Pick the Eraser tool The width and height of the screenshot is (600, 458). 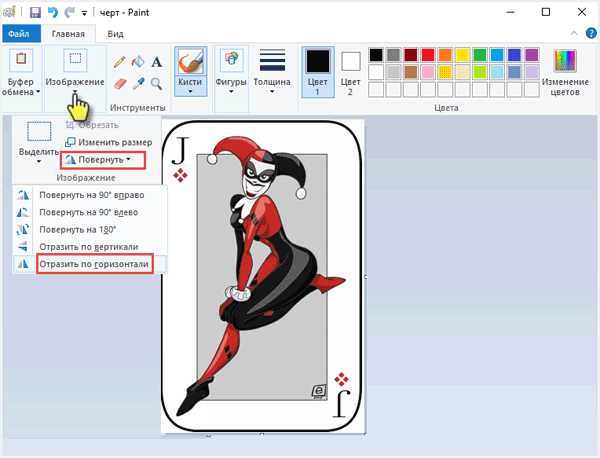(x=120, y=84)
